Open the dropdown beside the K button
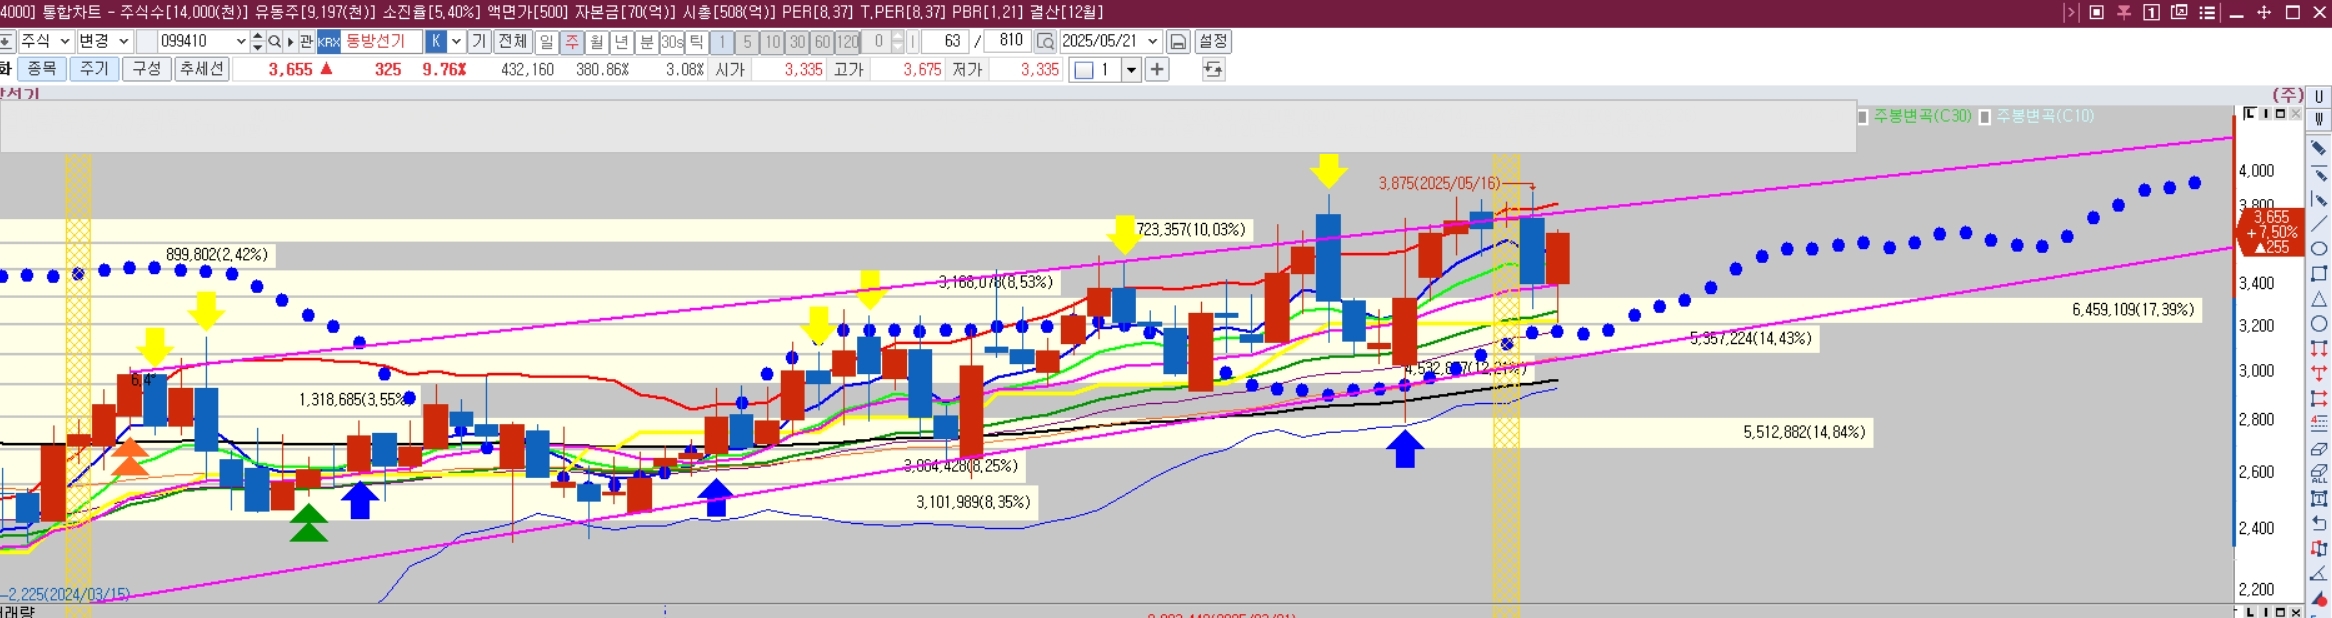The width and height of the screenshot is (2332, 618). (x=456, y=41)
